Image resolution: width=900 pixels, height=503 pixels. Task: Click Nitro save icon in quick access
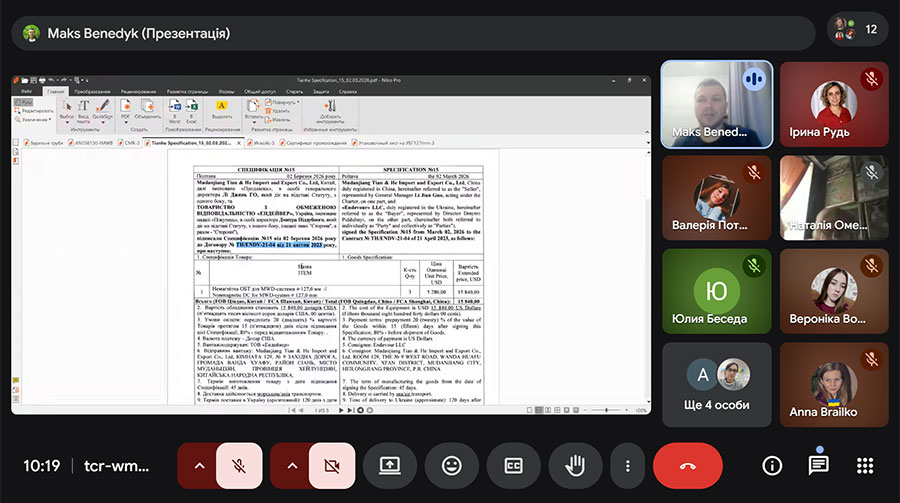coord(34,80)
